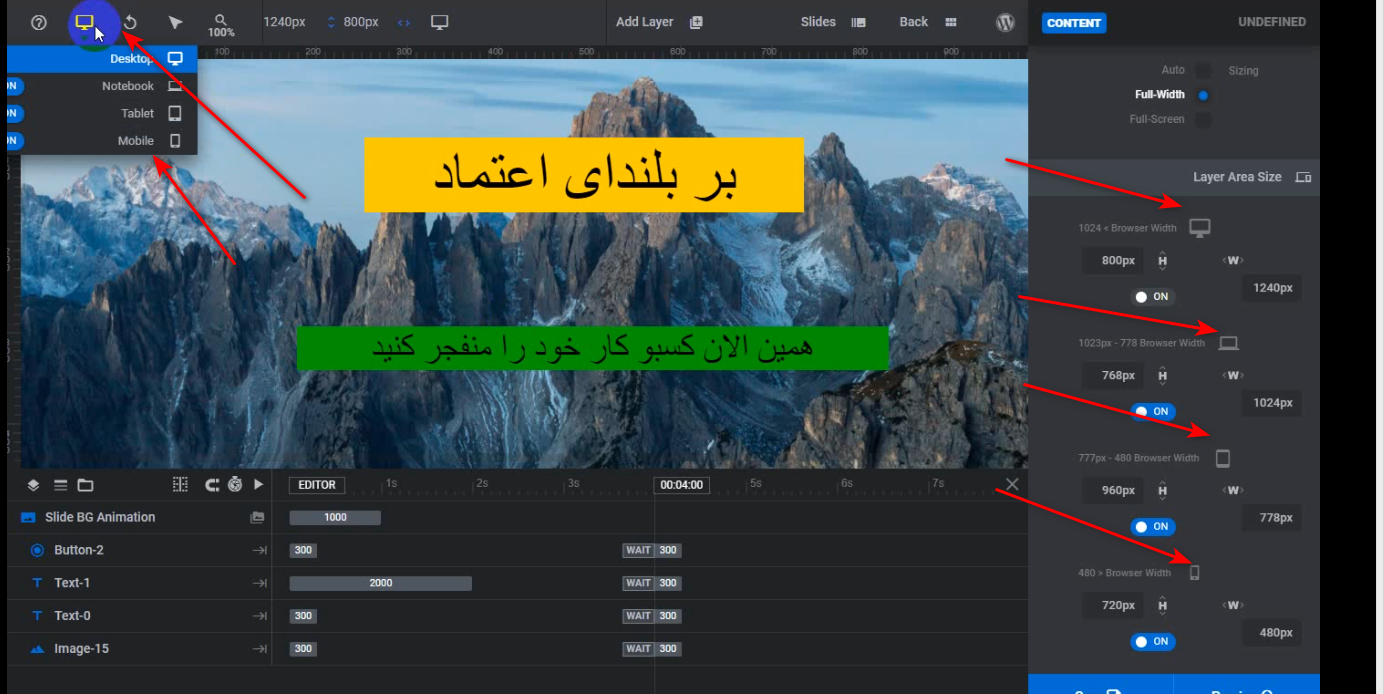Select the Image-15 layer row
This screenshot has height=694, width=1384.
[x=139, y=649]
